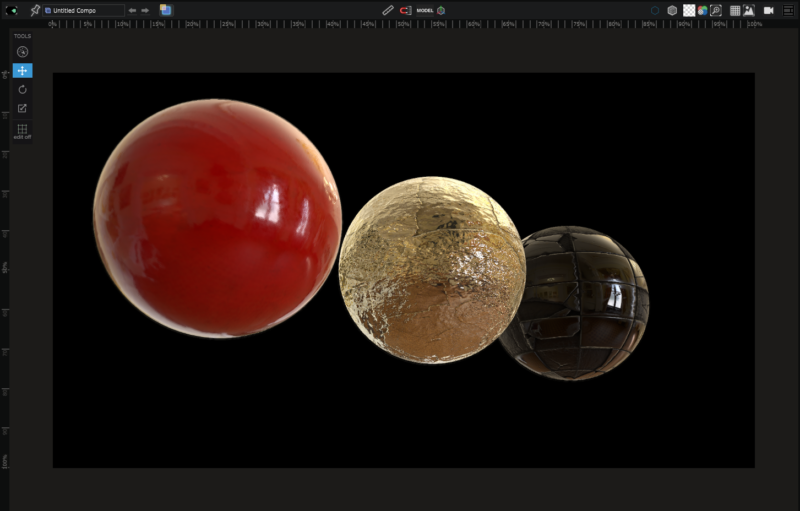Toggle the grid 'edit off' button
The width and height of the screenshot is (800, 511).
pos(22,130)
